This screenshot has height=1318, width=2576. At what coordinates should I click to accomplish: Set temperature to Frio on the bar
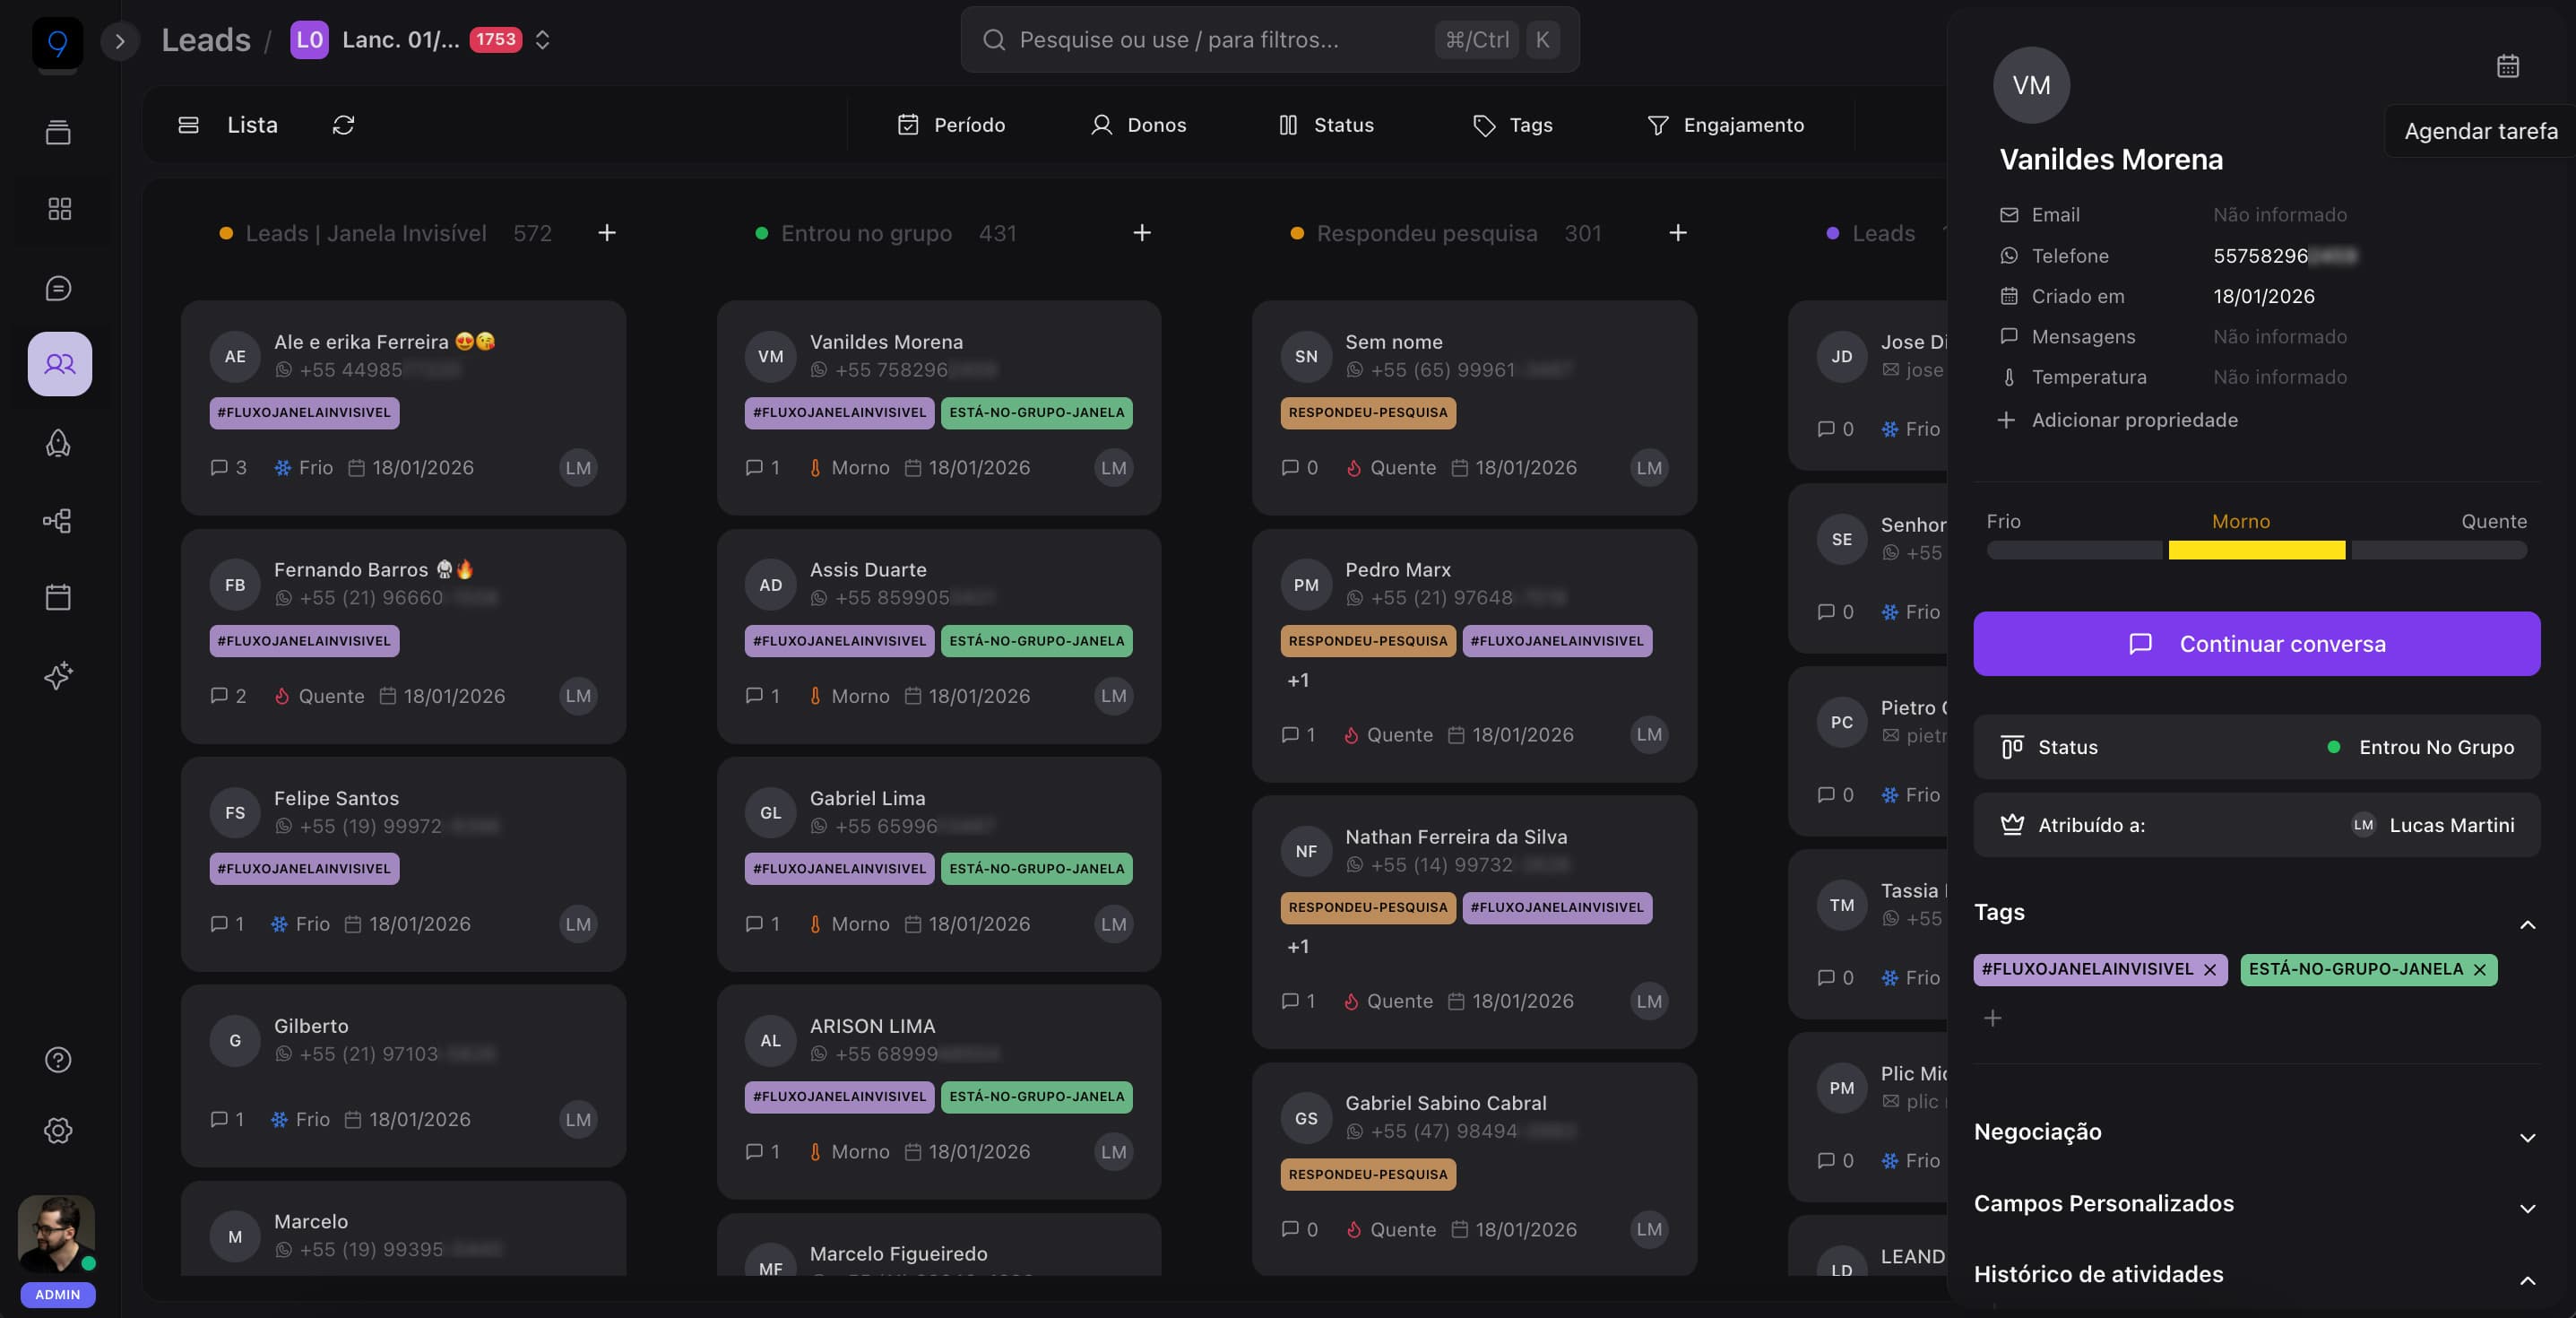(2074, 550)
